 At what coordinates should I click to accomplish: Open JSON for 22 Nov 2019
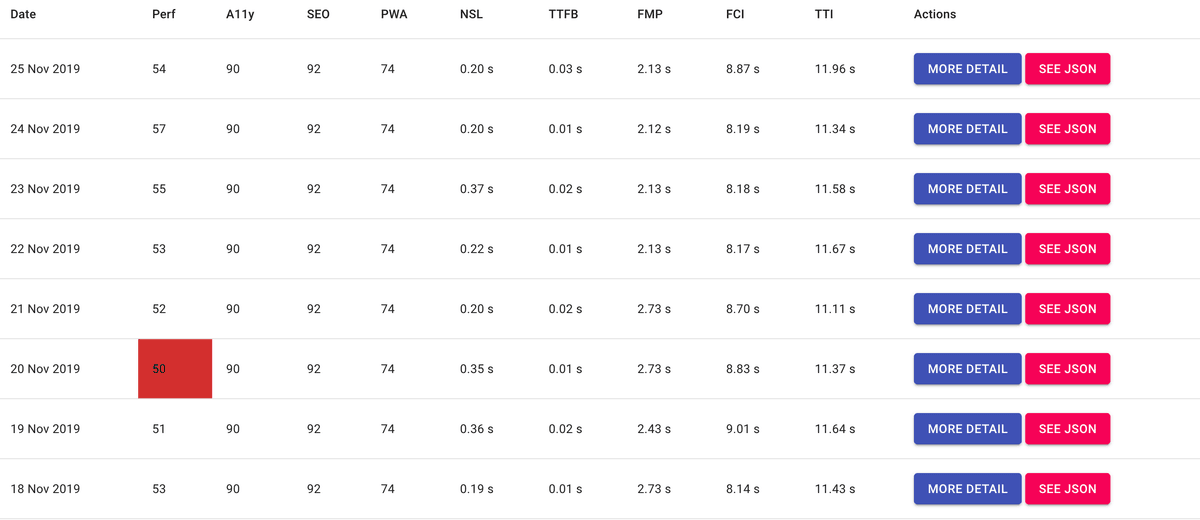[x=1067, y=249]
